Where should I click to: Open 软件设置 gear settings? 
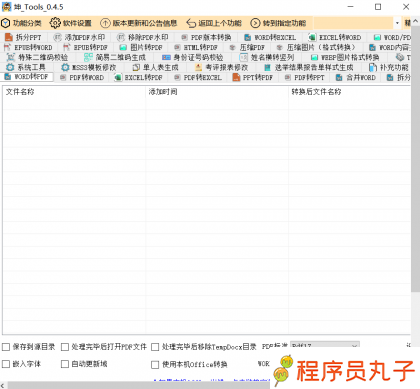pyautogui.click(x=71, y=23)
